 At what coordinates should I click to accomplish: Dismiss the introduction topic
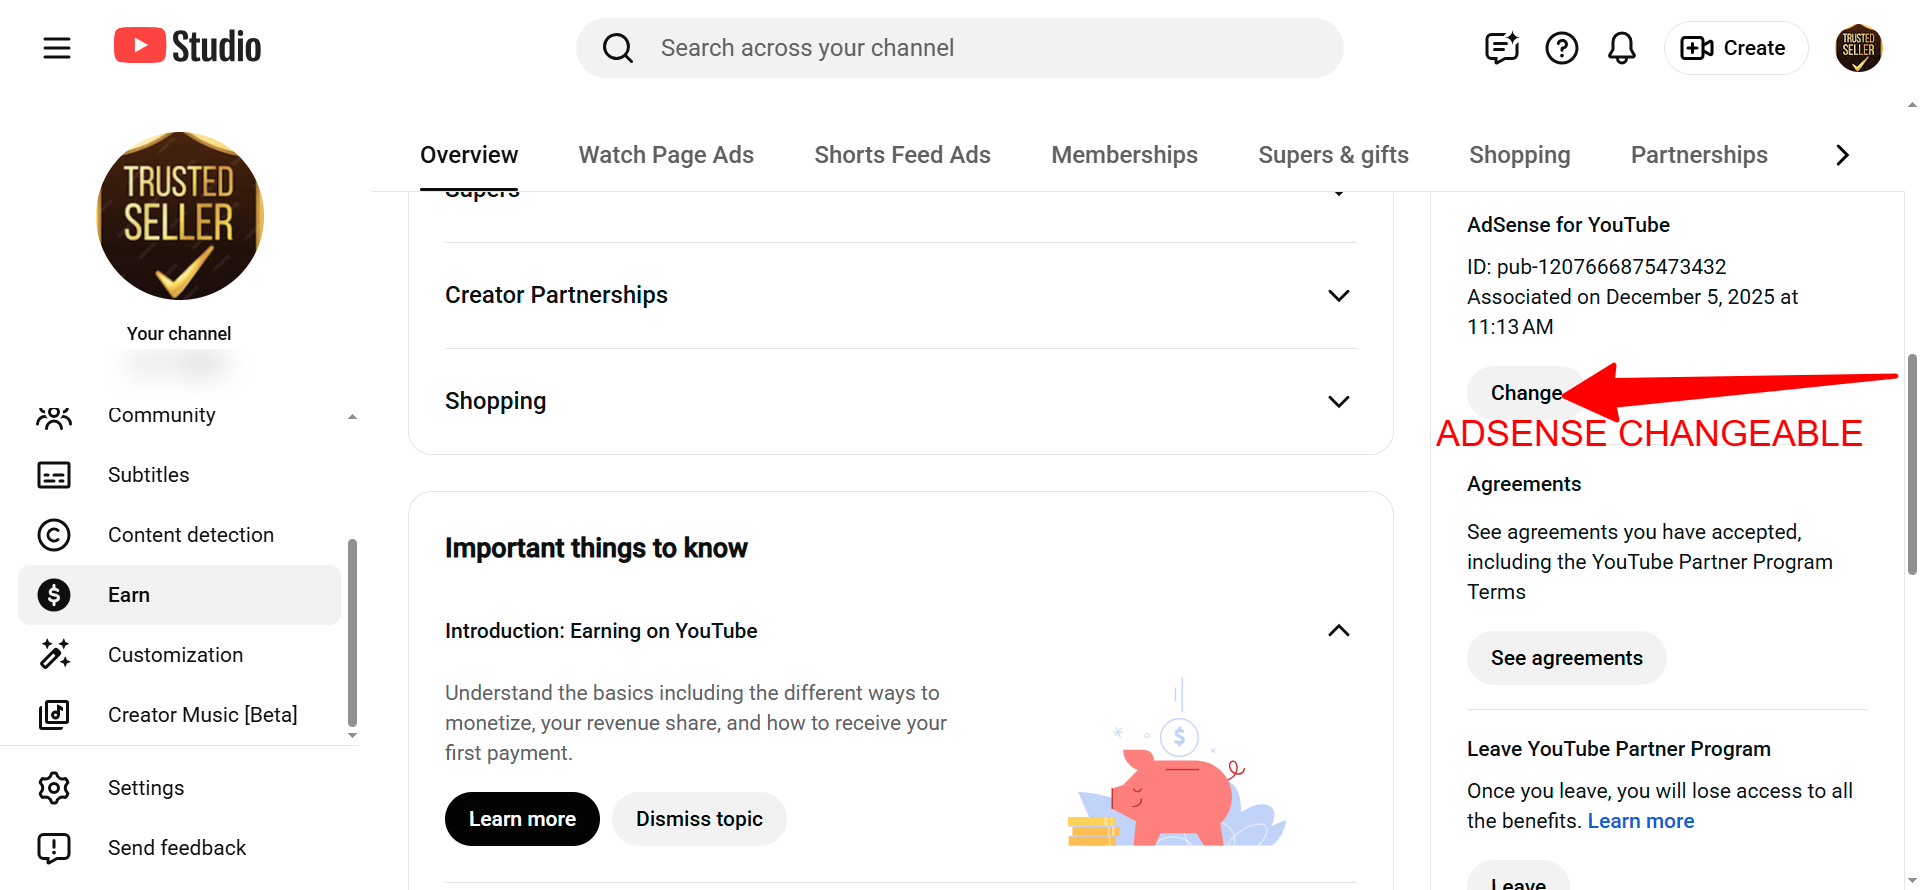699,819
